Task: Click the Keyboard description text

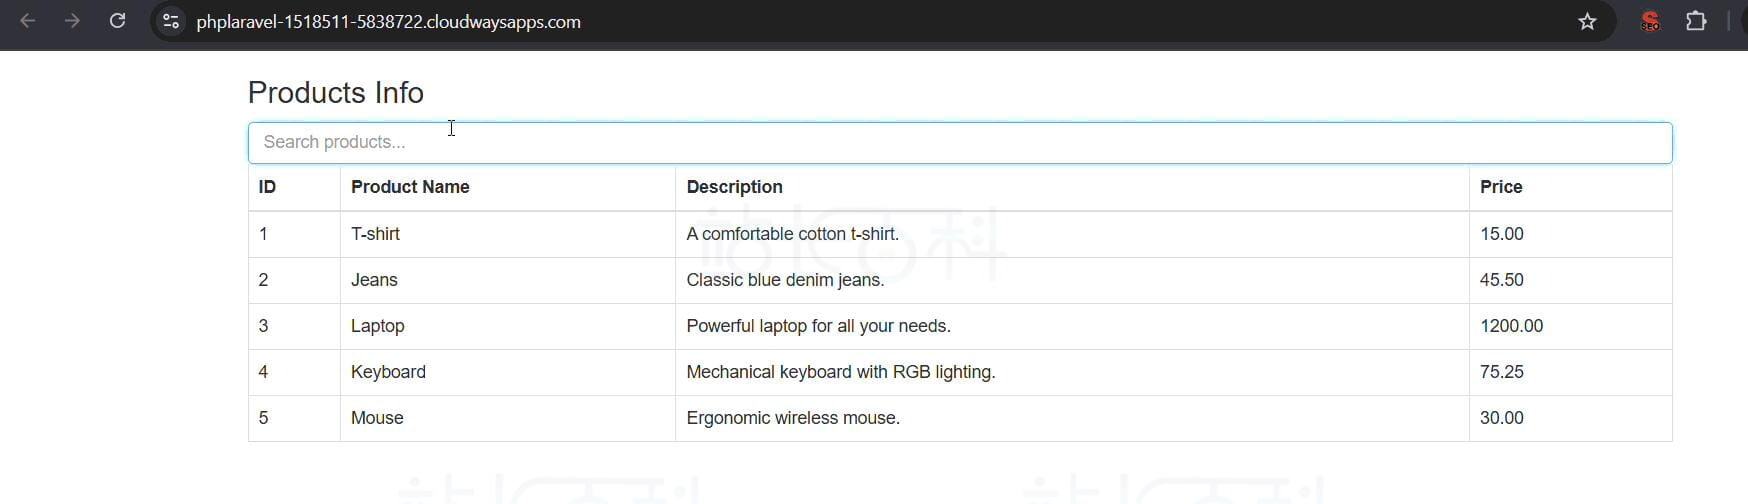Action: [x=841, y=372]
